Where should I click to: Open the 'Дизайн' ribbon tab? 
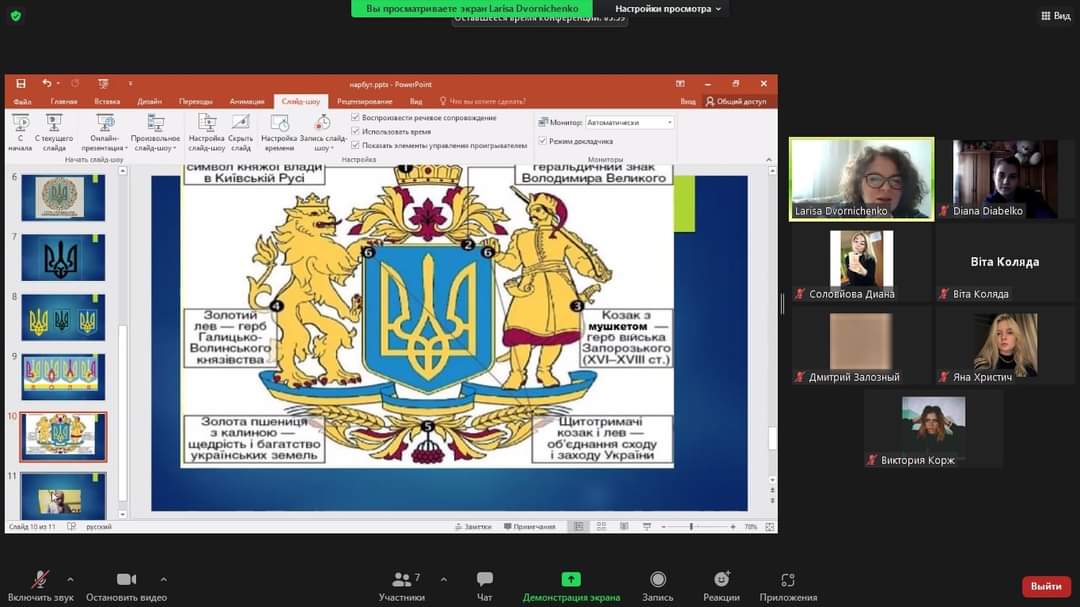tap(150, 101)
